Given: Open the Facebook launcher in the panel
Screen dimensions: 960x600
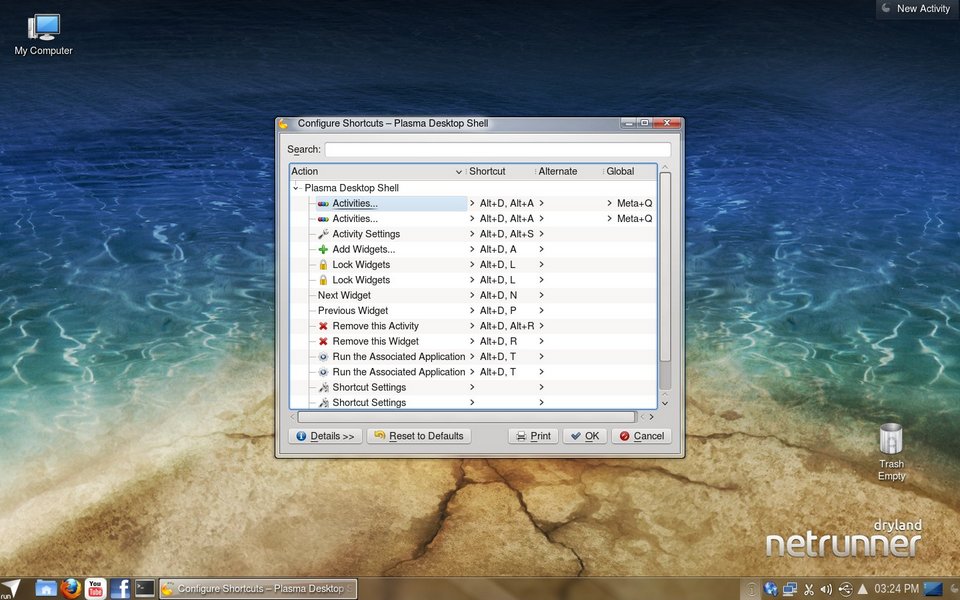Looking at the screenshot, I should click(x=120, y=588).
